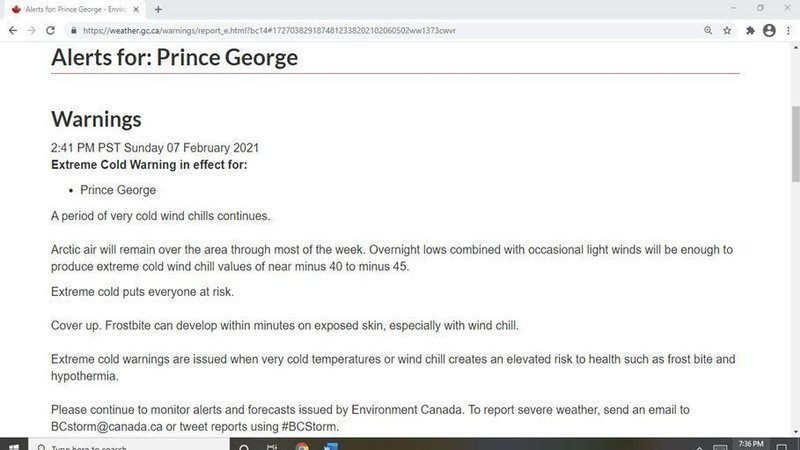The width and height of the screenshot is (800, 450).
Task: Click the Forward navigation arrow
Action: click(x=31, y=30)
